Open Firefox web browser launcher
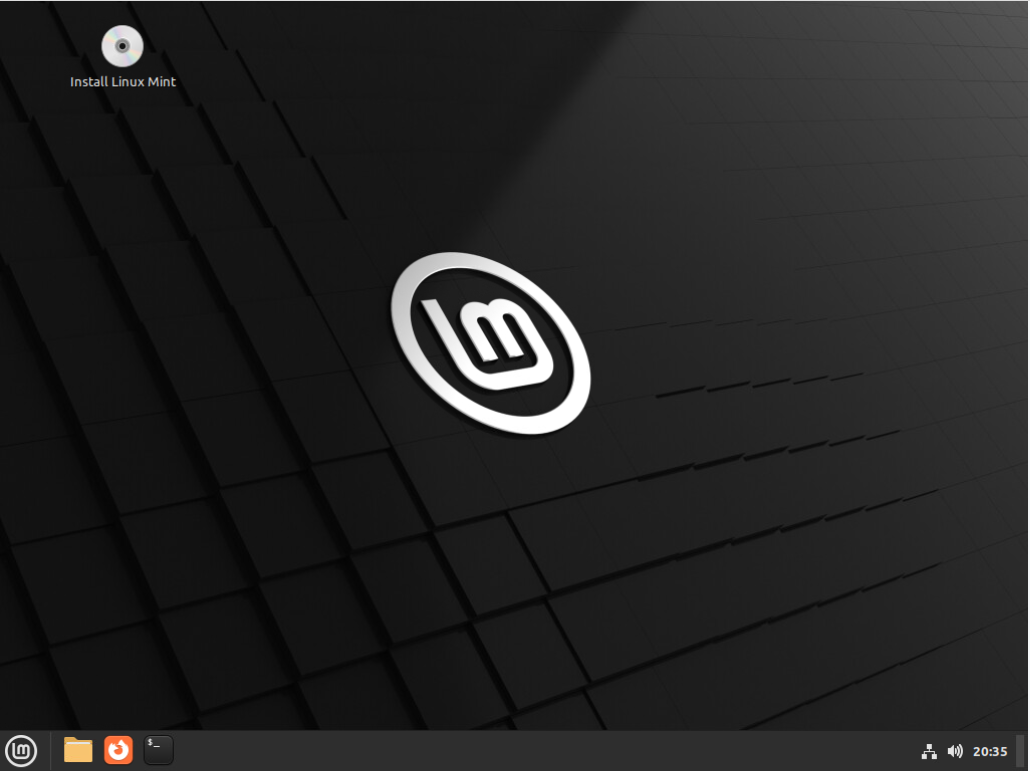Viewport: 1030px width, 771px height. click(x=118, y=750)
